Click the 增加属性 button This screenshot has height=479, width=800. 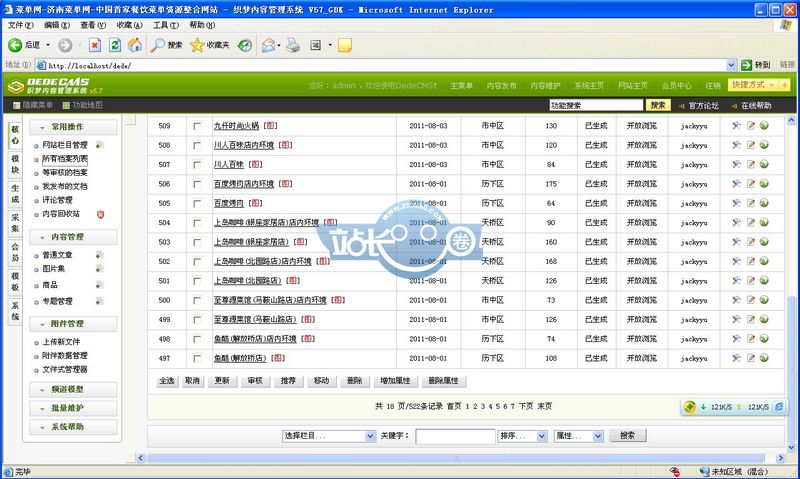pos(395,381)
